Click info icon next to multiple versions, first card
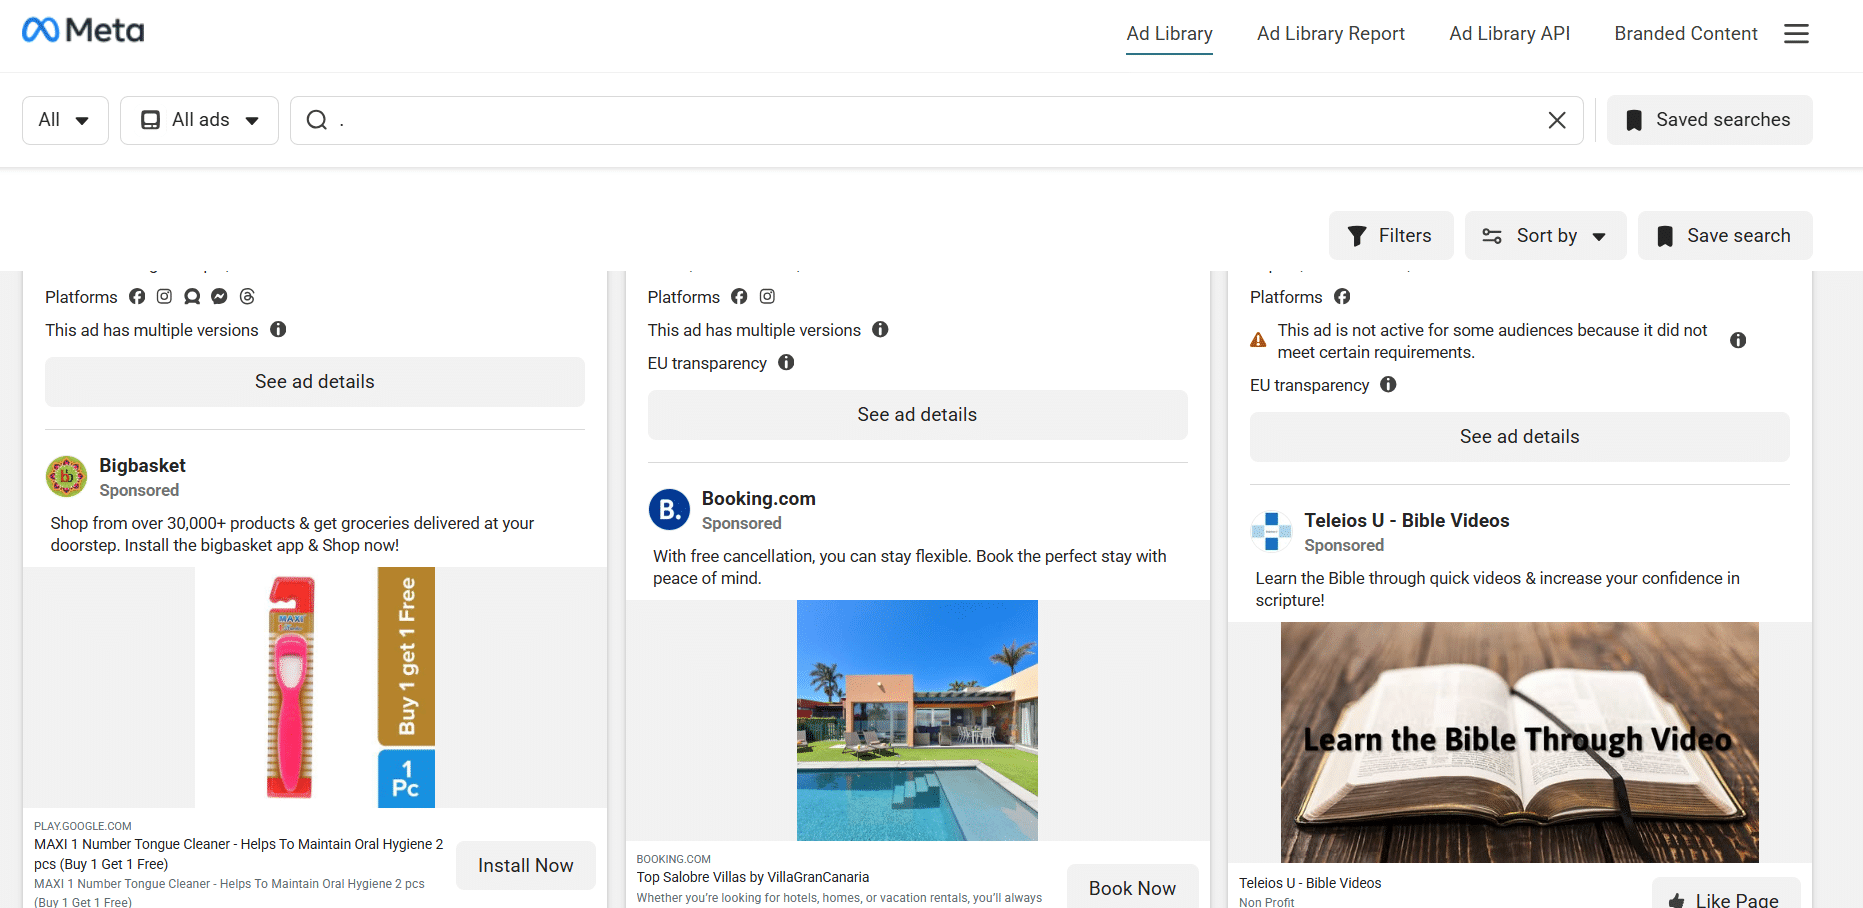The height and width of the screenshot is (908, 1863). 278,329
